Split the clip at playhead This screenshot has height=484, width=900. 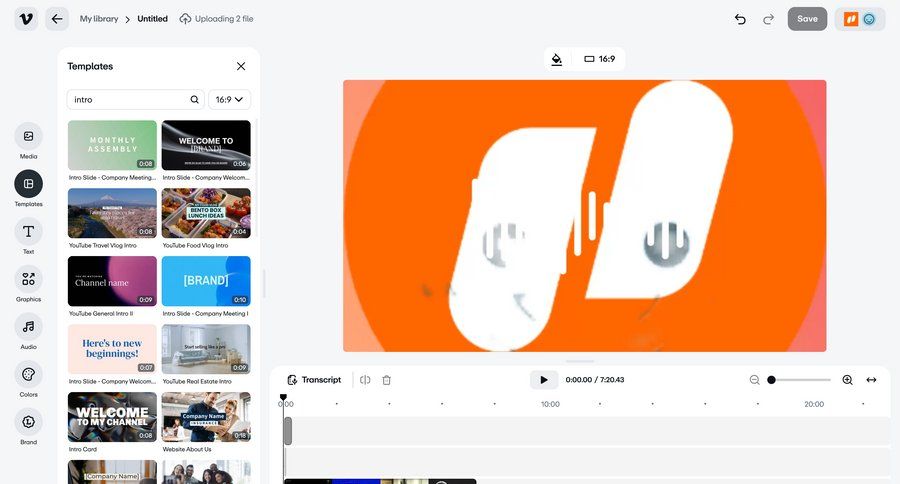pyautogui.click(x=365, y=380)
